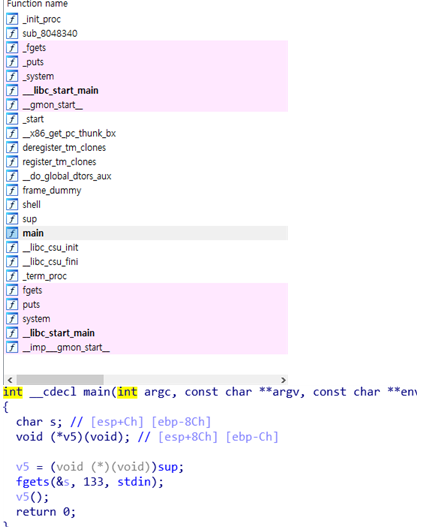Click the function icon beside _init_proc

(x=12, y=19)
